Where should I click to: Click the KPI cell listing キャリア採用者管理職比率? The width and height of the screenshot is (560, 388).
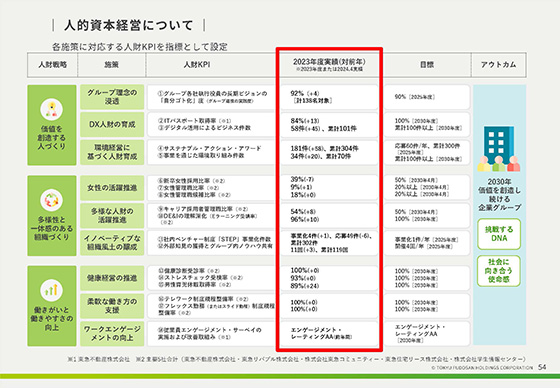(x=211, y=215)
